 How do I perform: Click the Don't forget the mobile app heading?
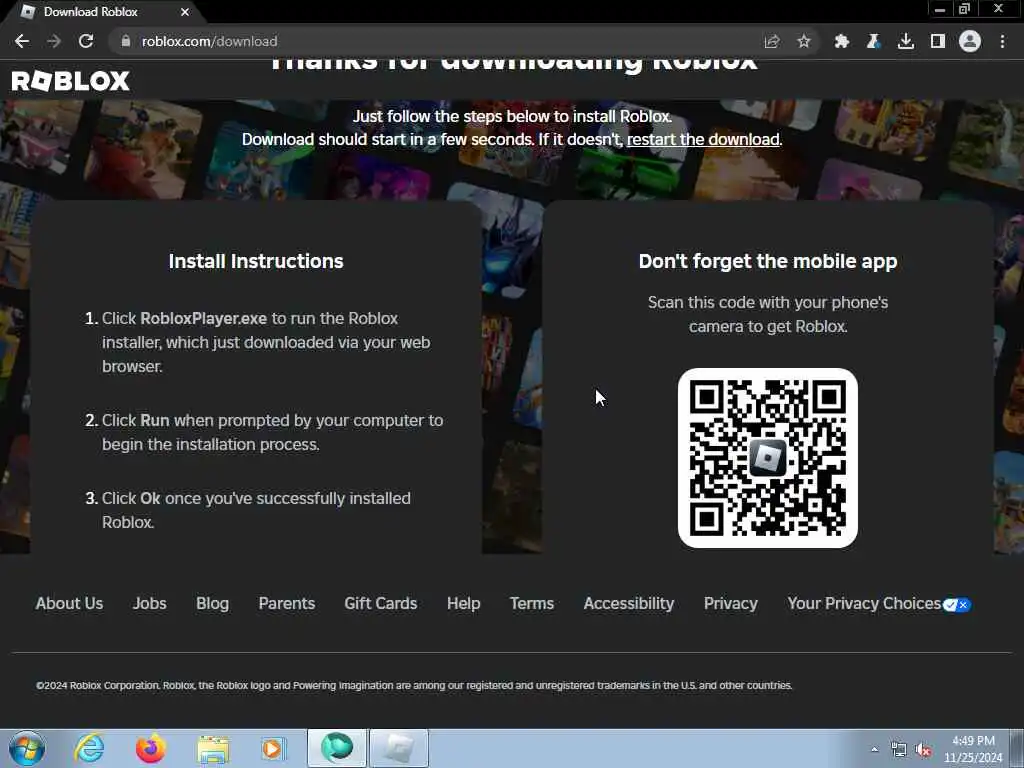coord(767,261)
